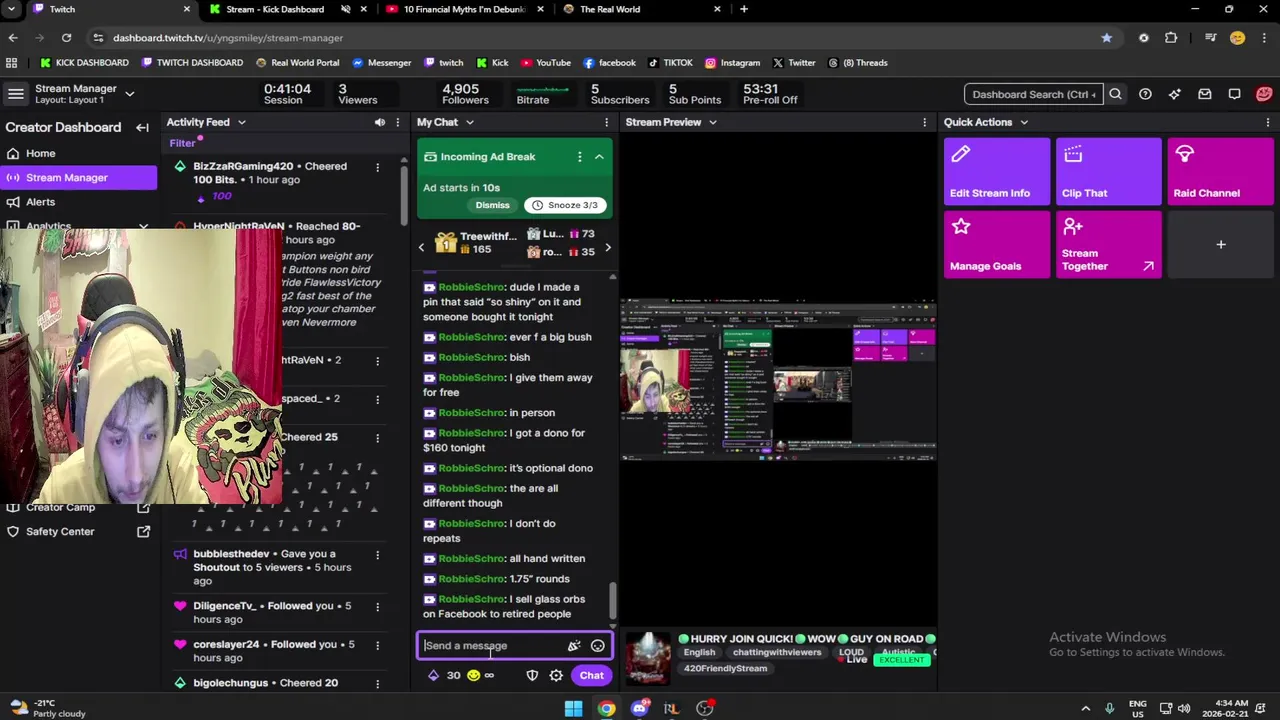Collapse the Creator Dashboard sidebar arrow

coord(142,127)
